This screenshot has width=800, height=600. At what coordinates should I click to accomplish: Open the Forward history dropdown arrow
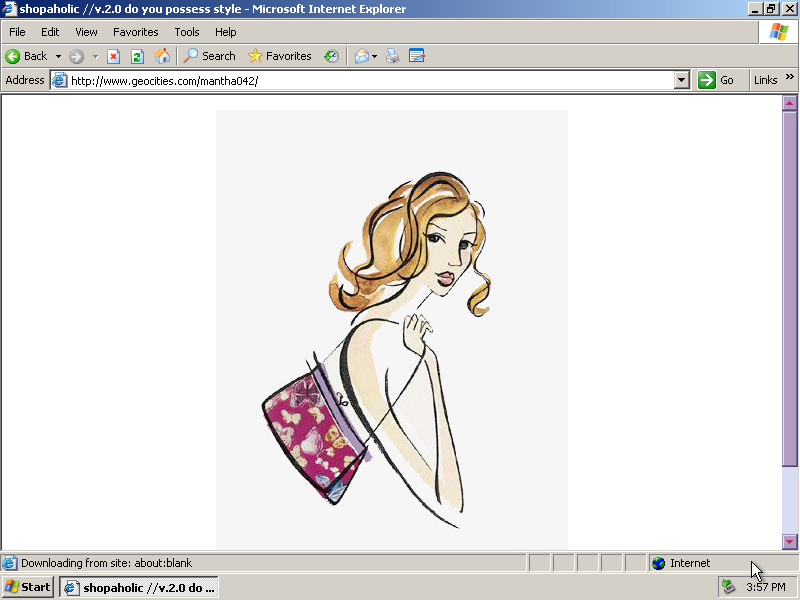pyautogui.click(x=95, y=56)
